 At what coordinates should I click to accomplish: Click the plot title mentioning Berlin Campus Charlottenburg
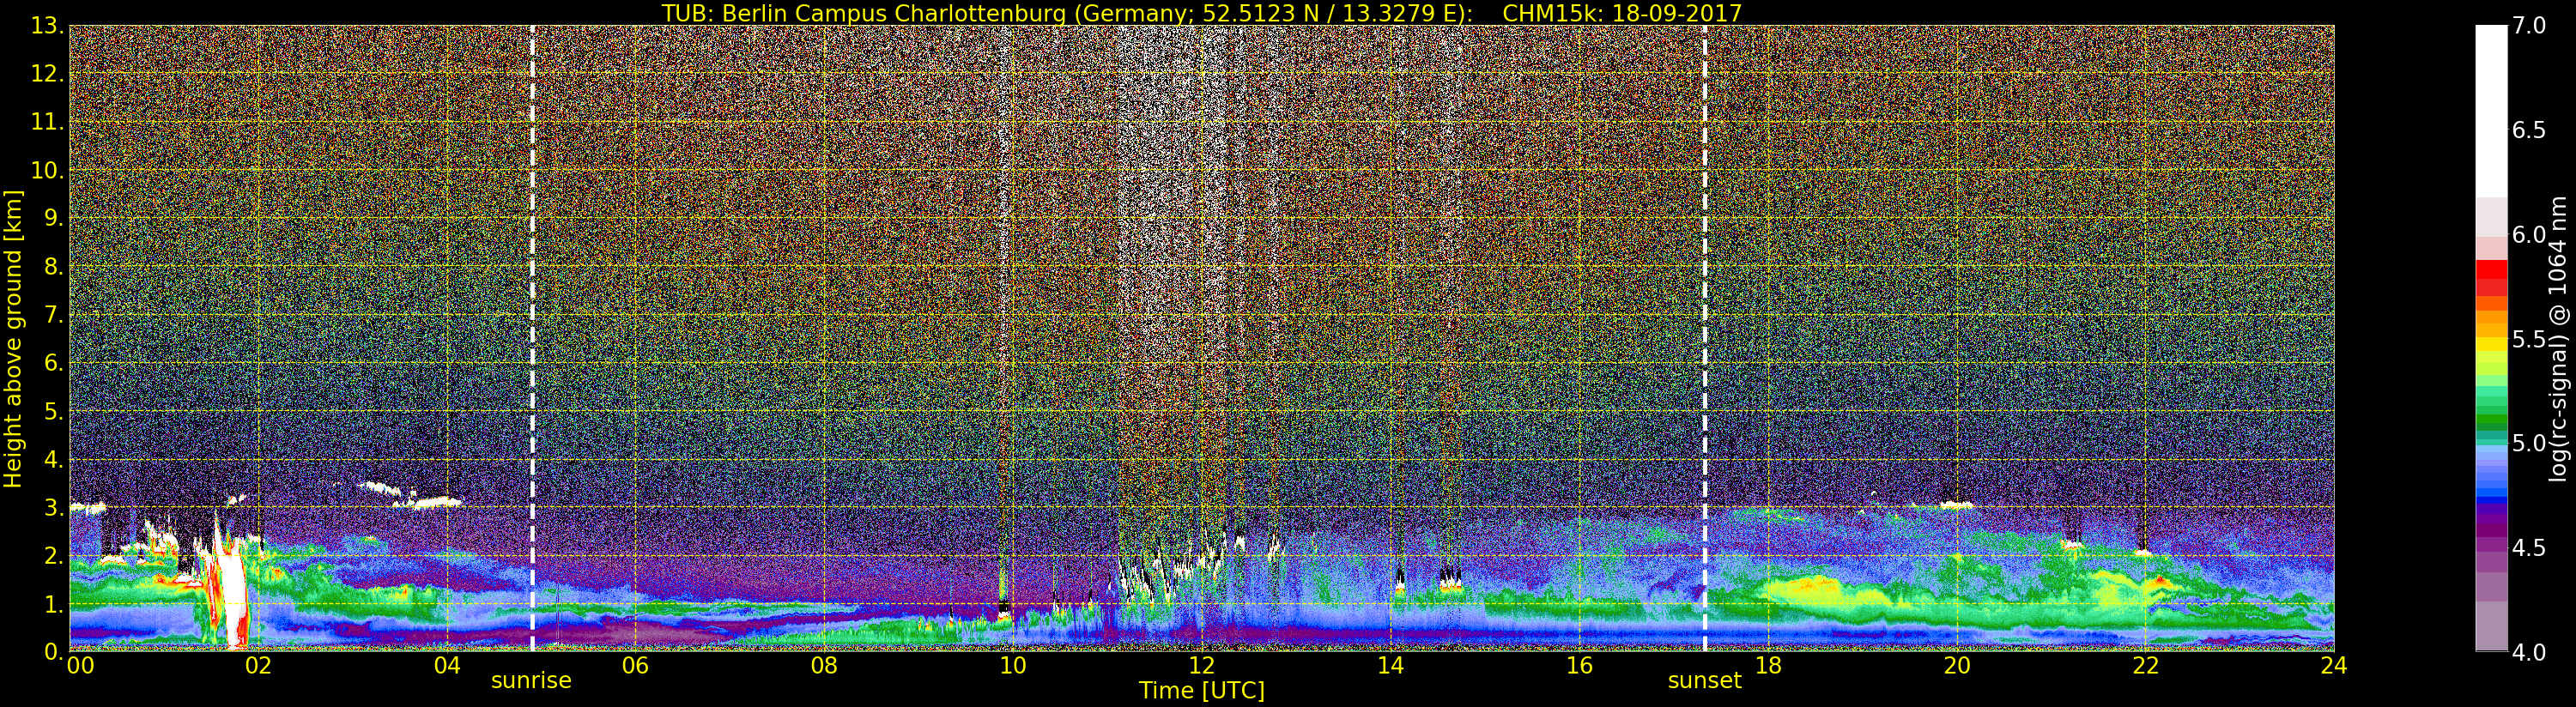coord(1201,13)
